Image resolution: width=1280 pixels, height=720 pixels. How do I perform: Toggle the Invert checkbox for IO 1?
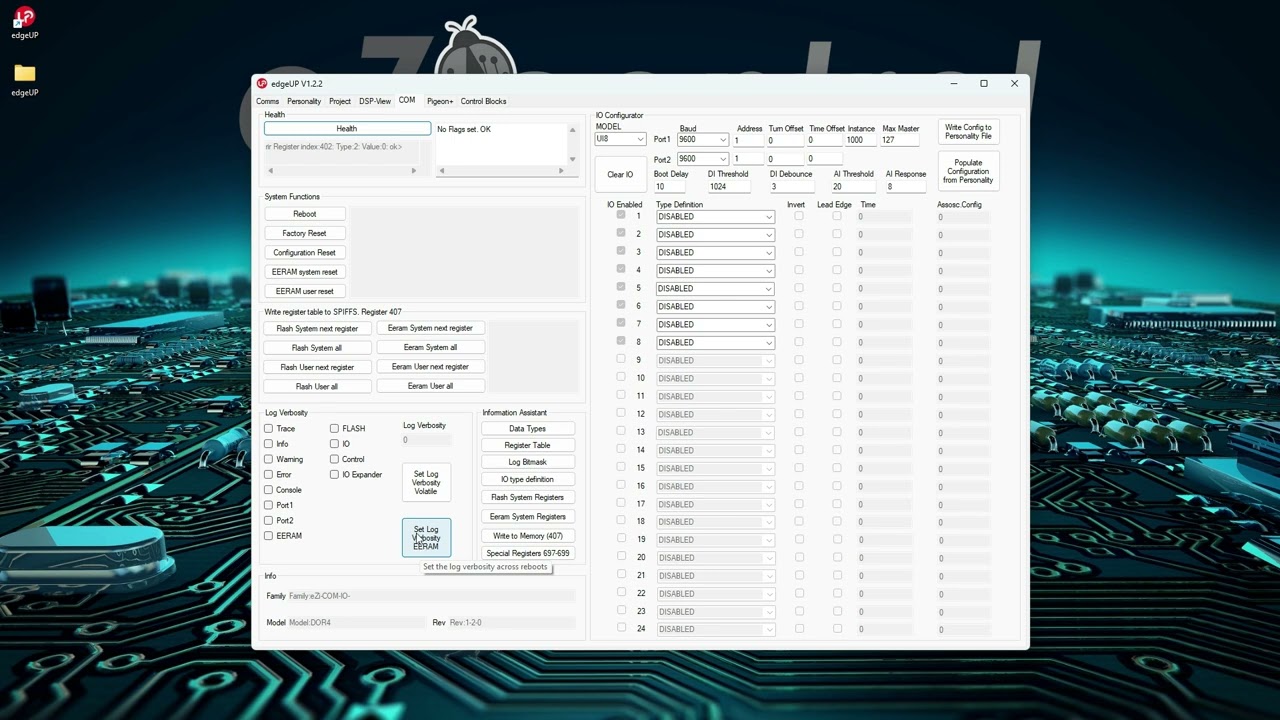(798, 216)
